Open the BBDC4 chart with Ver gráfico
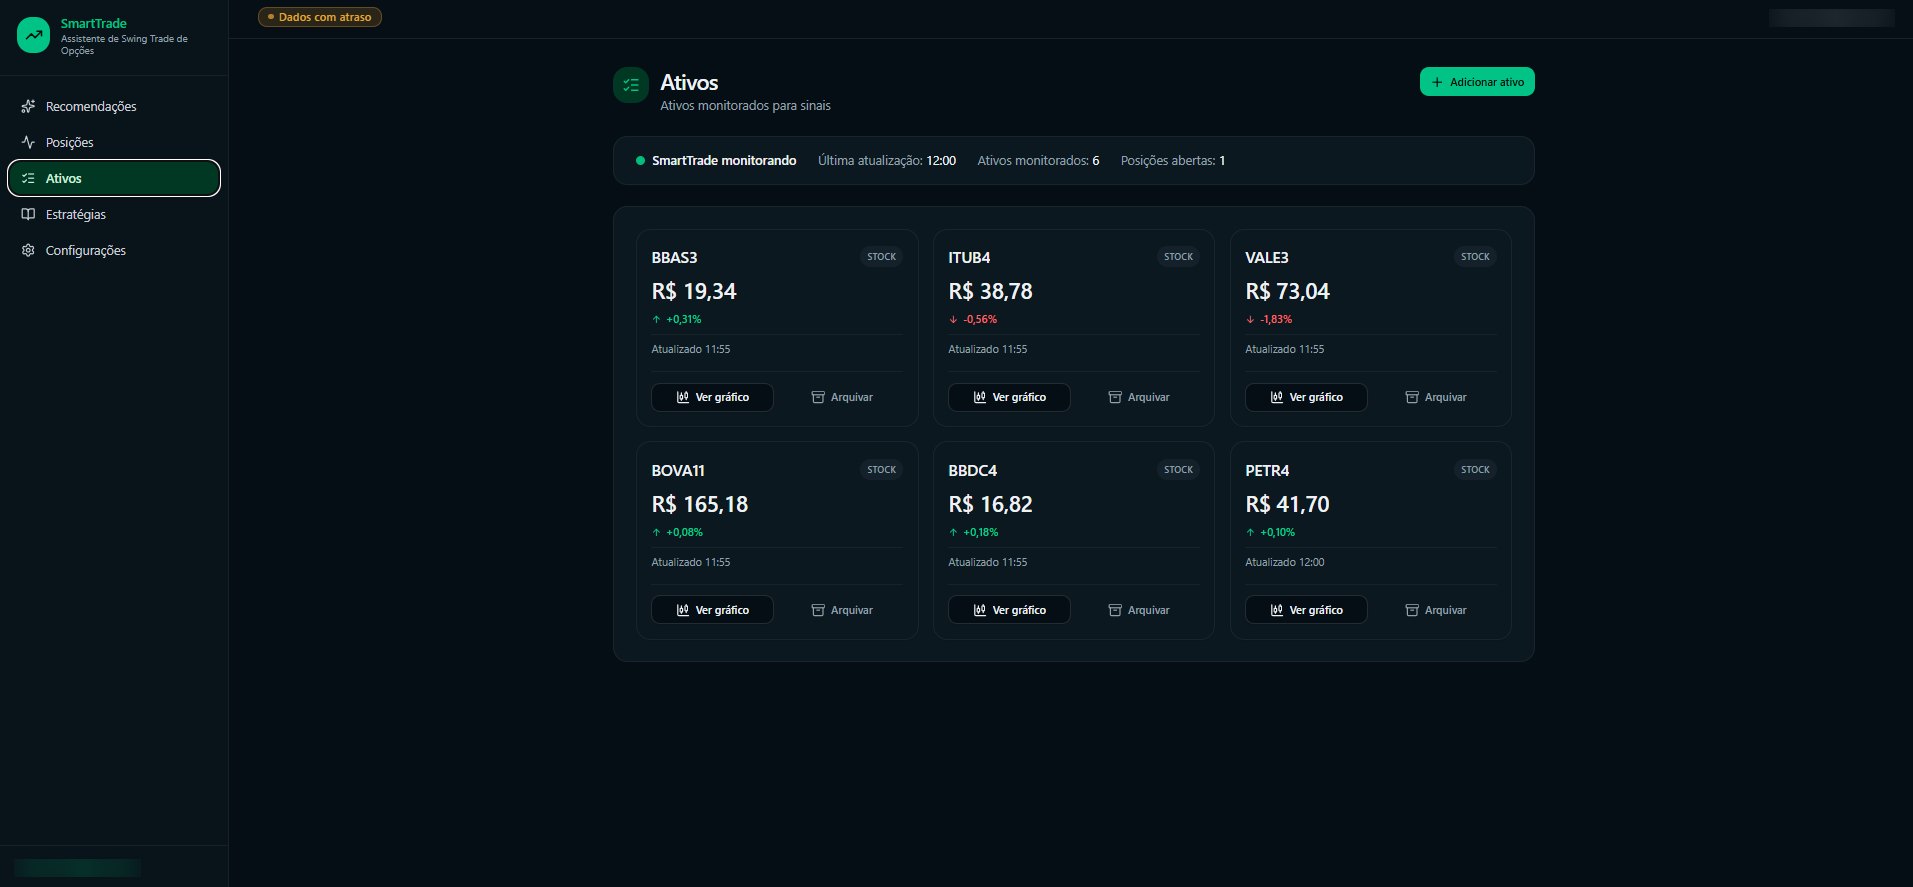 (x=1009, y=610)
